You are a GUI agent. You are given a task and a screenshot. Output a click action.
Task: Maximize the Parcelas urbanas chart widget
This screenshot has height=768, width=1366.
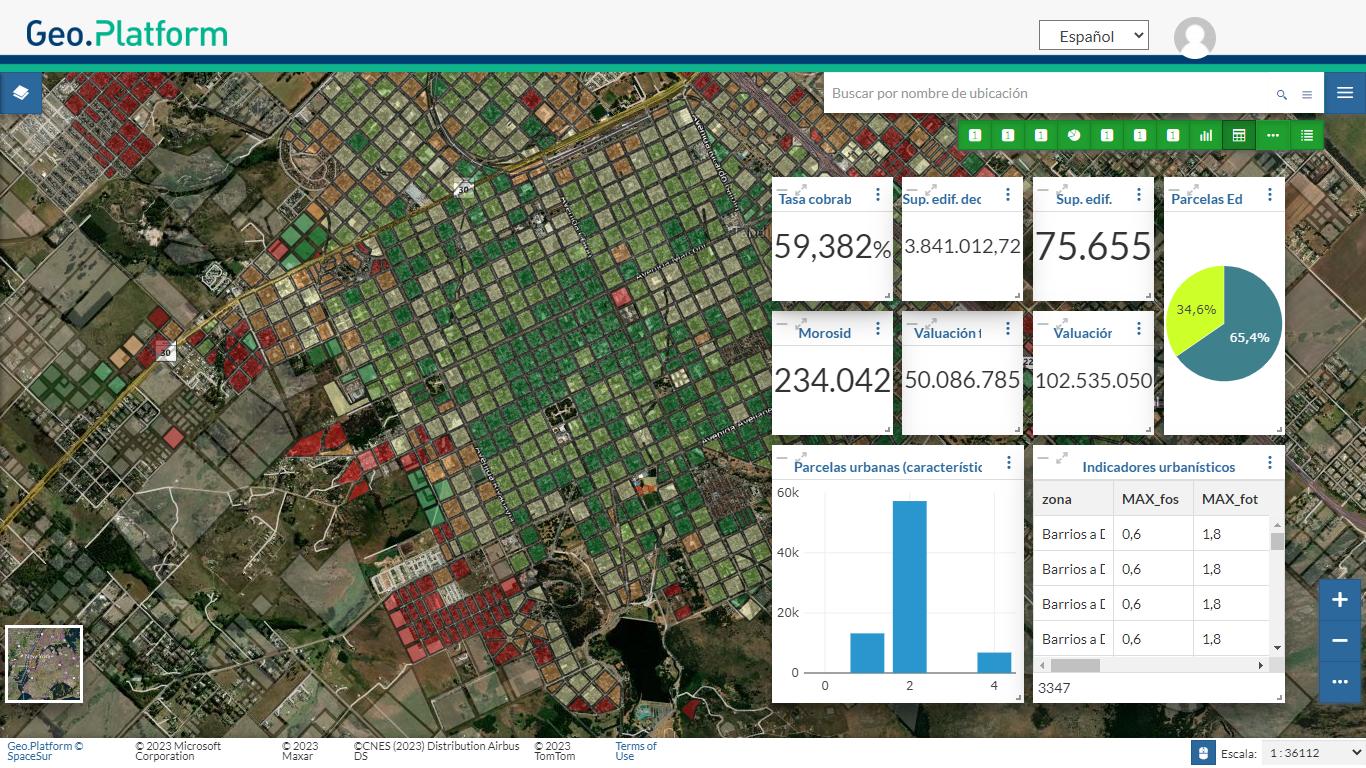pos(800,457)
